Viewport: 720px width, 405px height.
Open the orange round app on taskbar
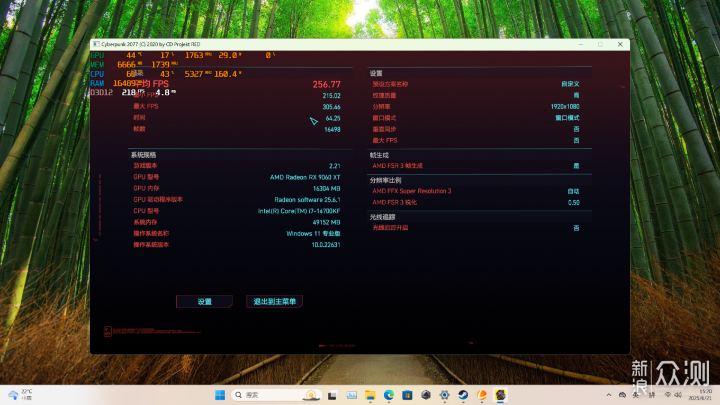[x=482, y=395]
